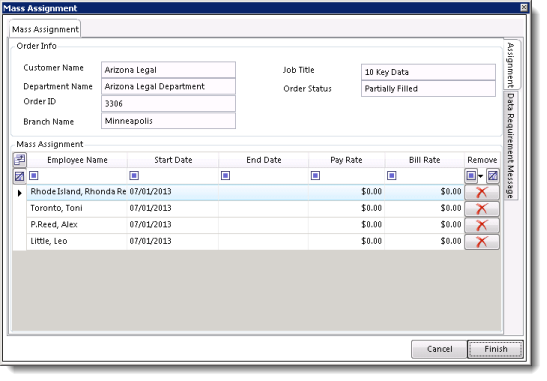This screenshot has height=381, width=547.
Task: Sort by the Pay Rate column header
Action: (x=346, y=160)
